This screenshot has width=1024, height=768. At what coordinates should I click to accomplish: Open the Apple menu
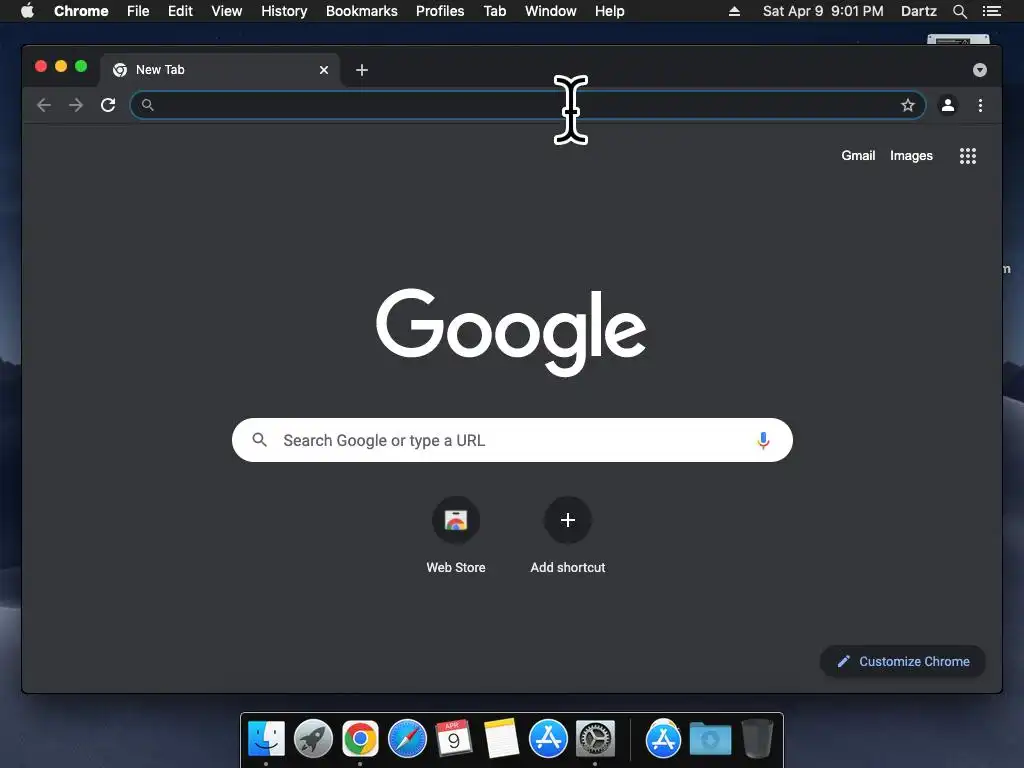click(27, 10)
